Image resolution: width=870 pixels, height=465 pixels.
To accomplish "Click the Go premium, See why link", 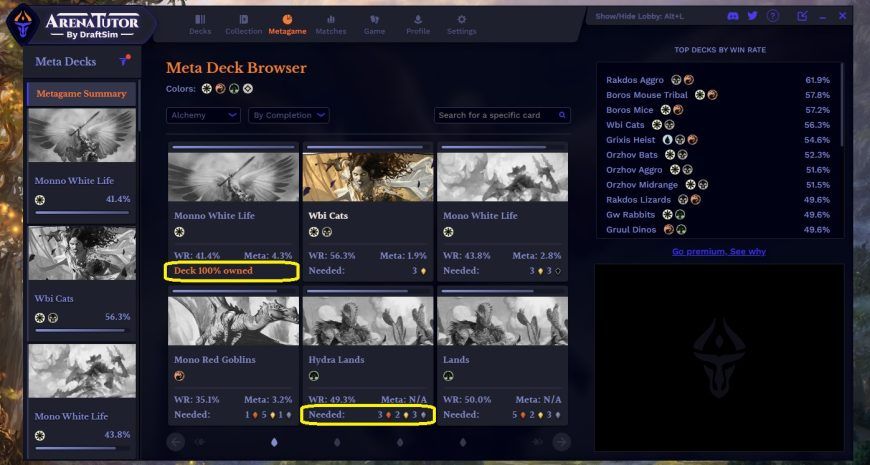I will (719, 251).
